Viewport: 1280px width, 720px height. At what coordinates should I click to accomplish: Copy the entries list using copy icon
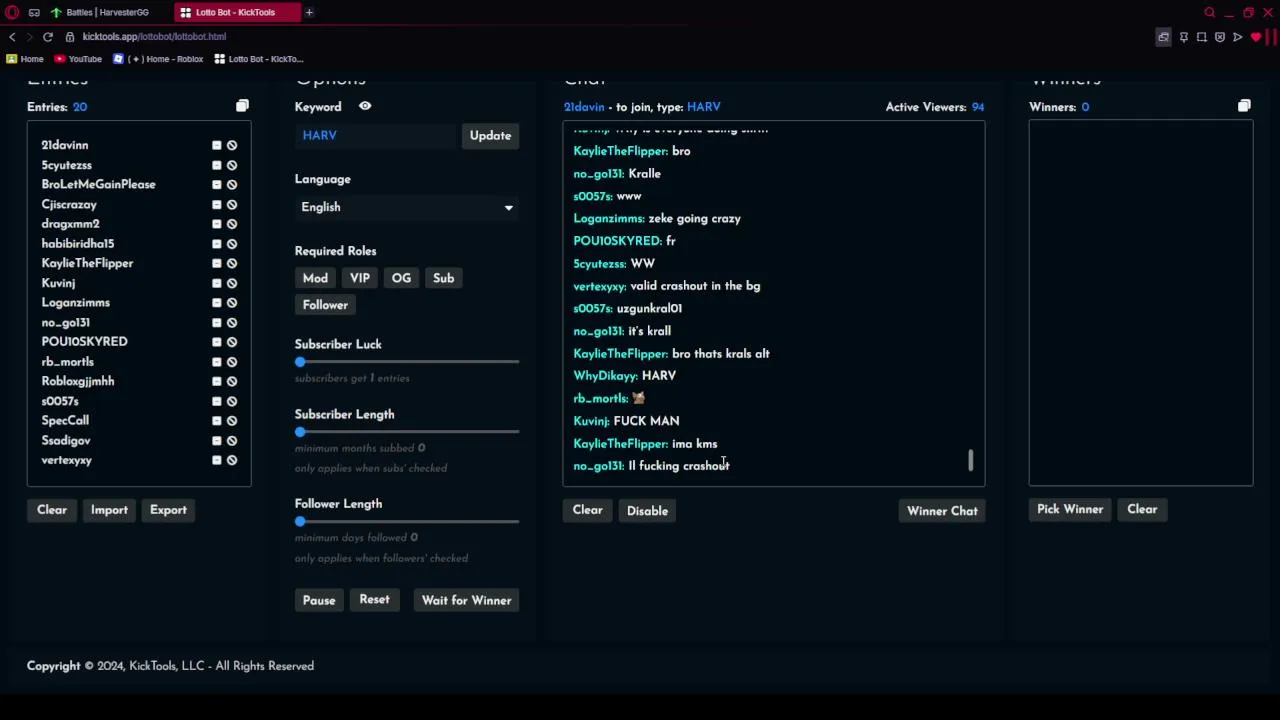[242, 106]
